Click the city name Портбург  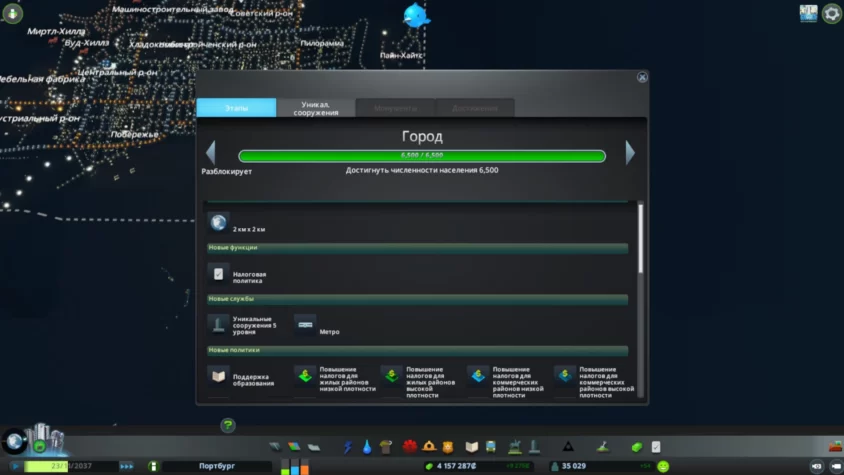coord(217,466)
